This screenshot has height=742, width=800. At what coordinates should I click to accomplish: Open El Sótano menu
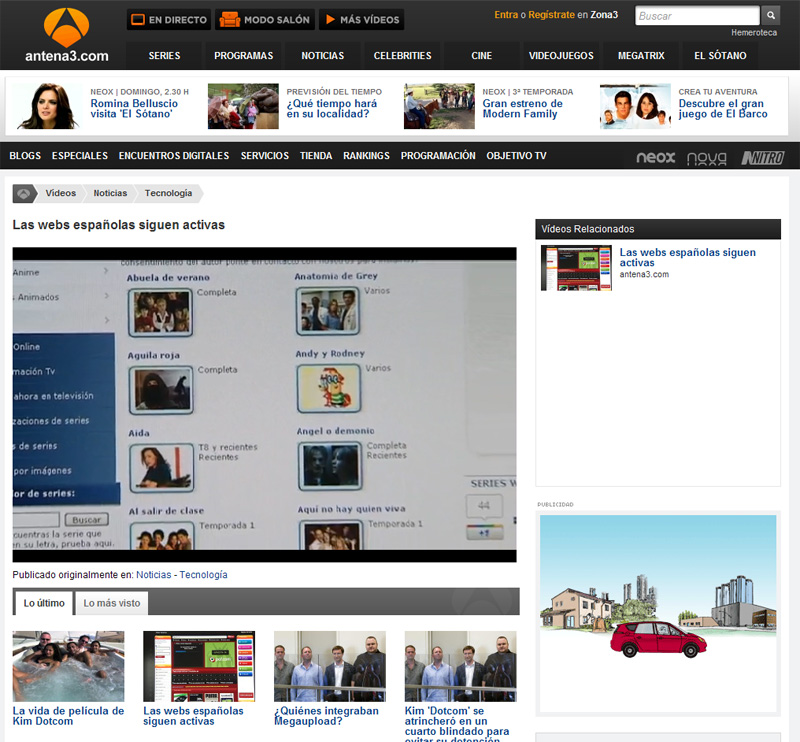pos(720,56)
